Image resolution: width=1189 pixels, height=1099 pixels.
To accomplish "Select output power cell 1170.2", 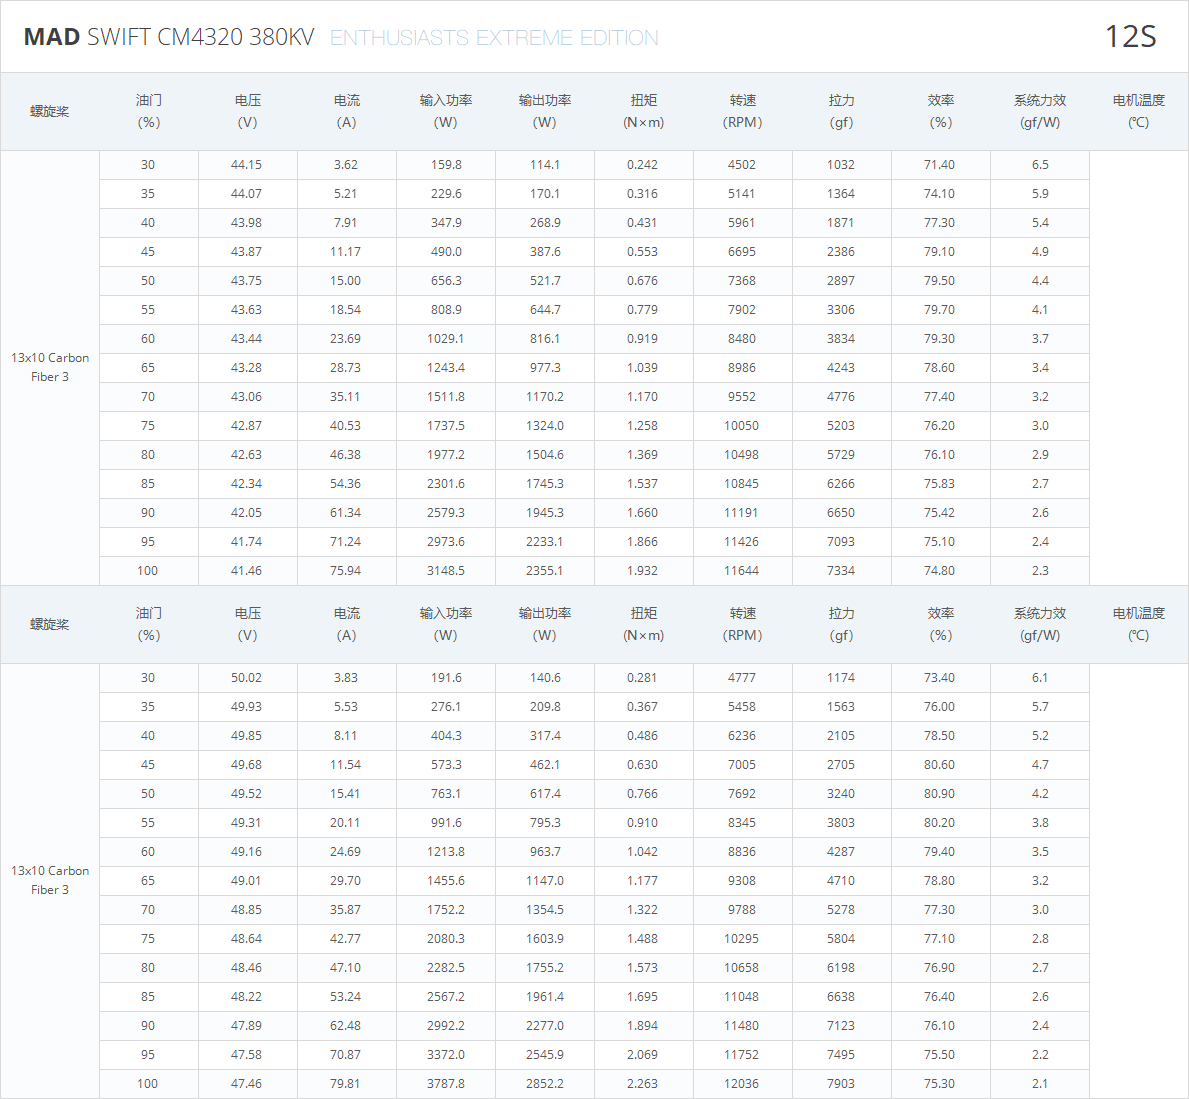I will point(544,397).
